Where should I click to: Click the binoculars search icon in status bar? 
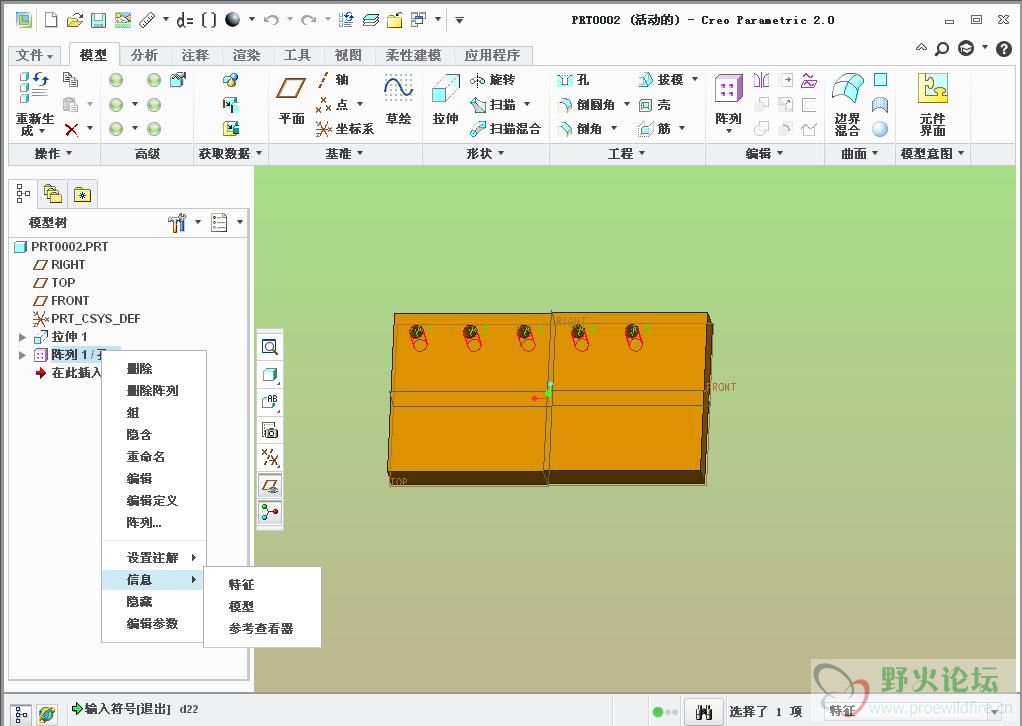click(x=703, y=712)
